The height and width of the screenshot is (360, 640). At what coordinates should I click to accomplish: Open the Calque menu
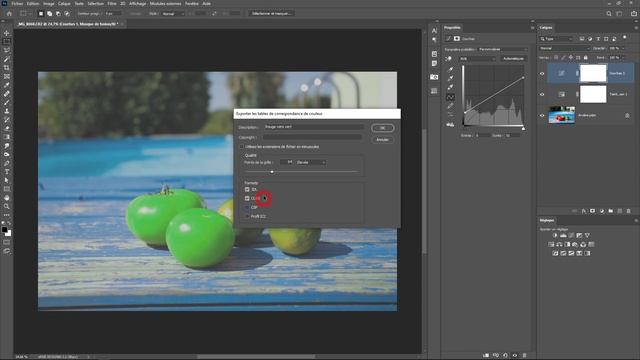tap(64, 3)
